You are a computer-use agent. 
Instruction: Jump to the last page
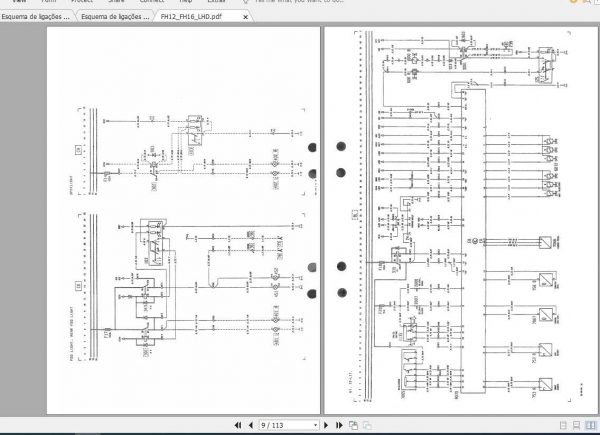339,425
